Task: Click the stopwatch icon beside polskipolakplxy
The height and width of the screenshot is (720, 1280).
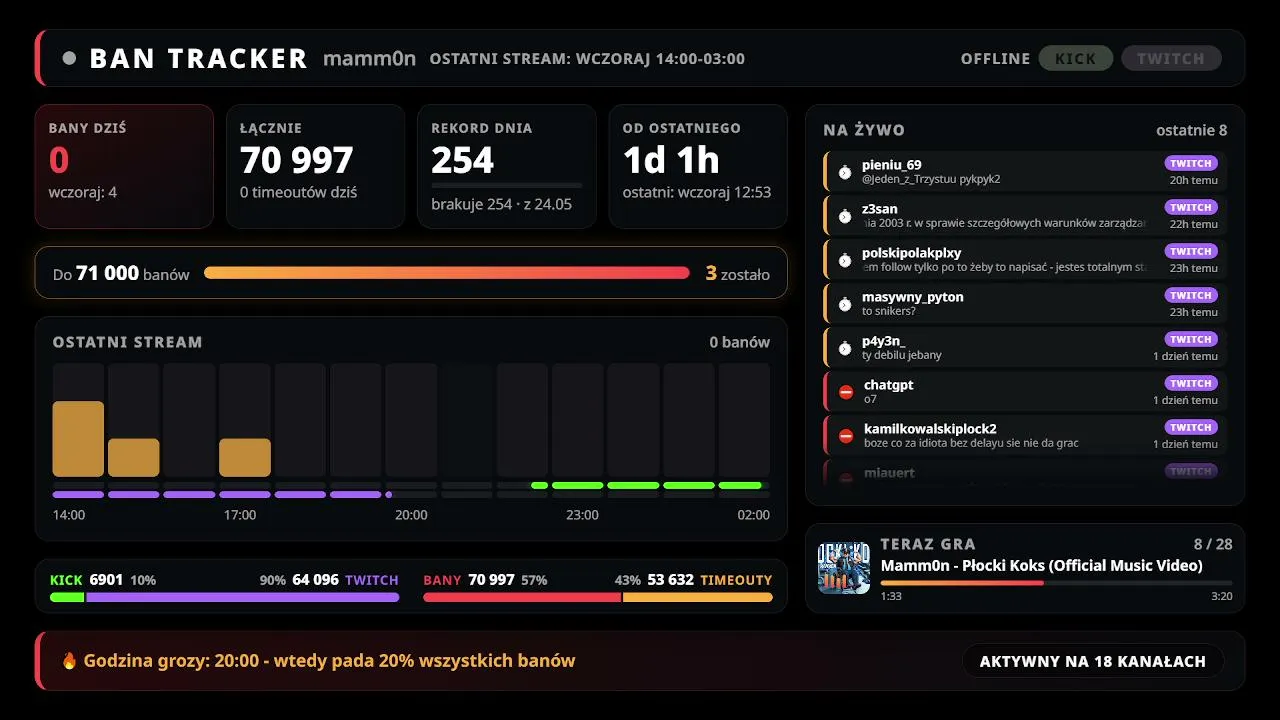Action: (x=845, y=260)
